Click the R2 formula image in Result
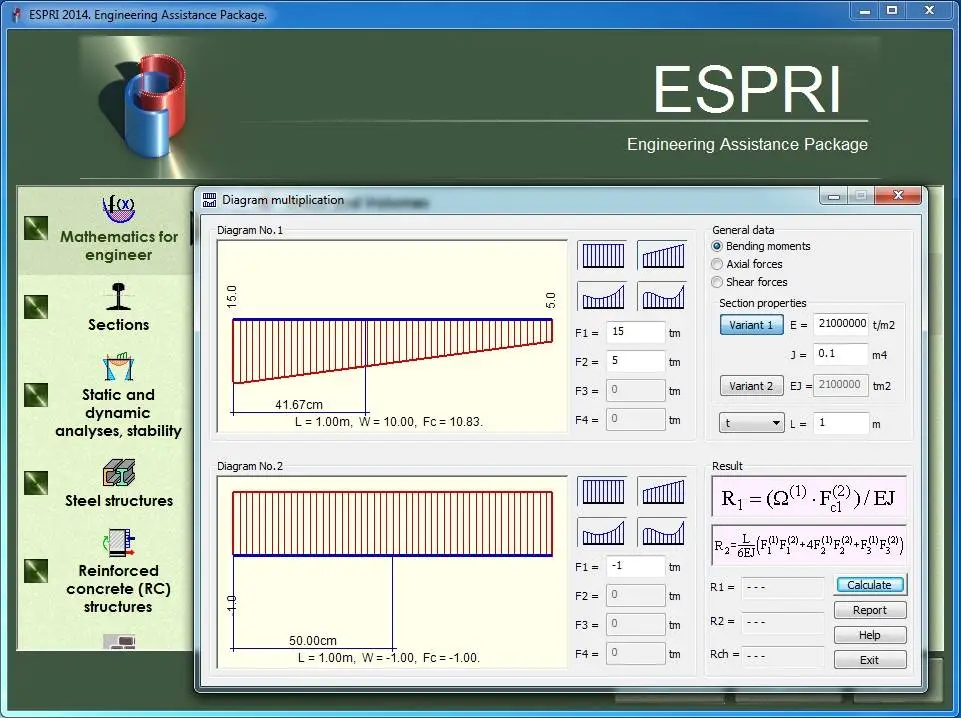Image resolution: width=961 pixels, height=718 pixels. point(808,545)
